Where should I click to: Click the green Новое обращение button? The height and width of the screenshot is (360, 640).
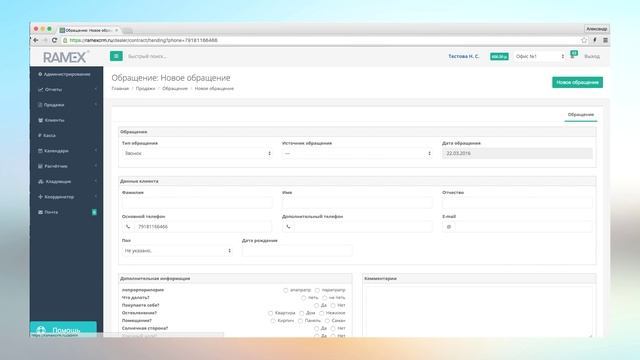coord(577,82)
